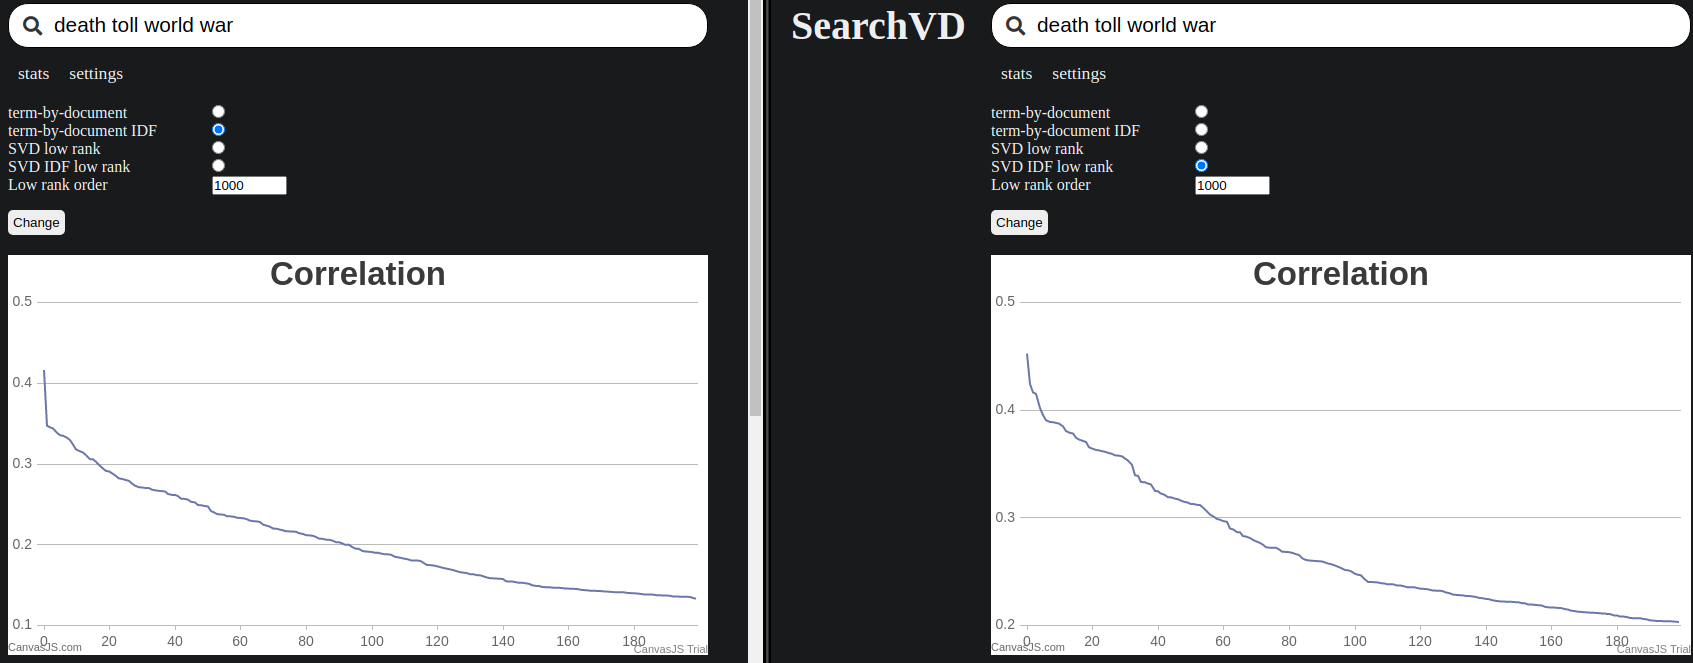This screenshot has height=663, width=1693.
Task: Click the 'SVD low rank' label in right window
Action: (1037, 149)
